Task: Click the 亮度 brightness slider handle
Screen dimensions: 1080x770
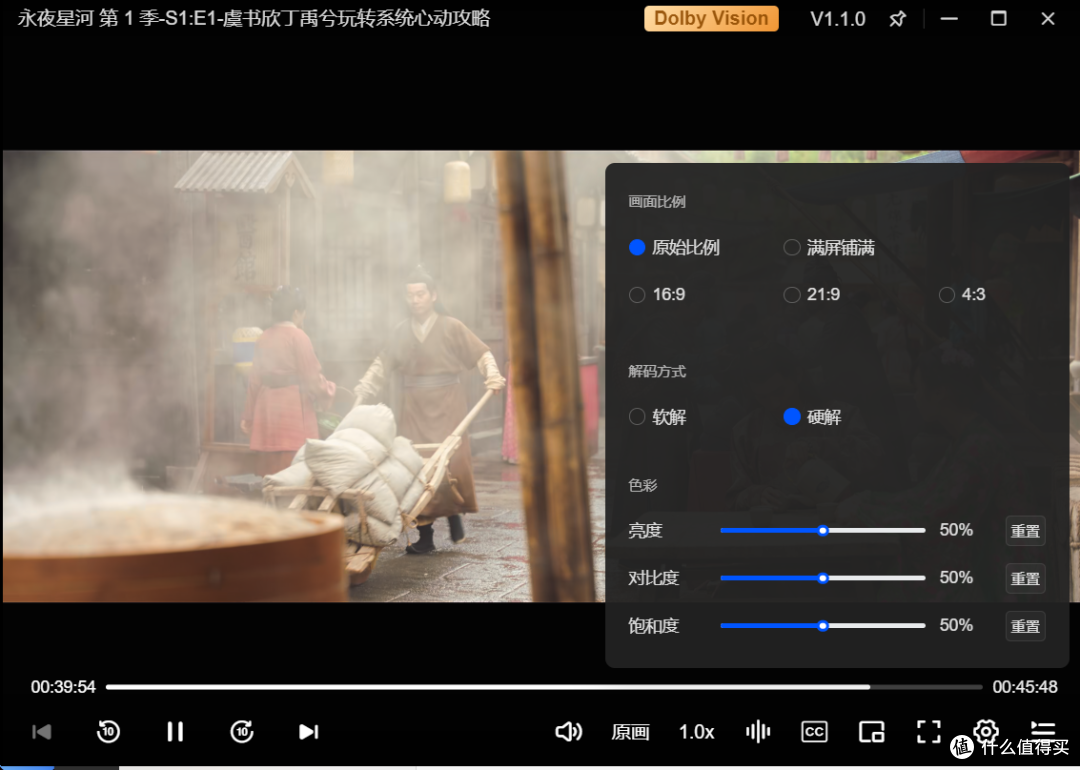Action: [x=822, y=530]
